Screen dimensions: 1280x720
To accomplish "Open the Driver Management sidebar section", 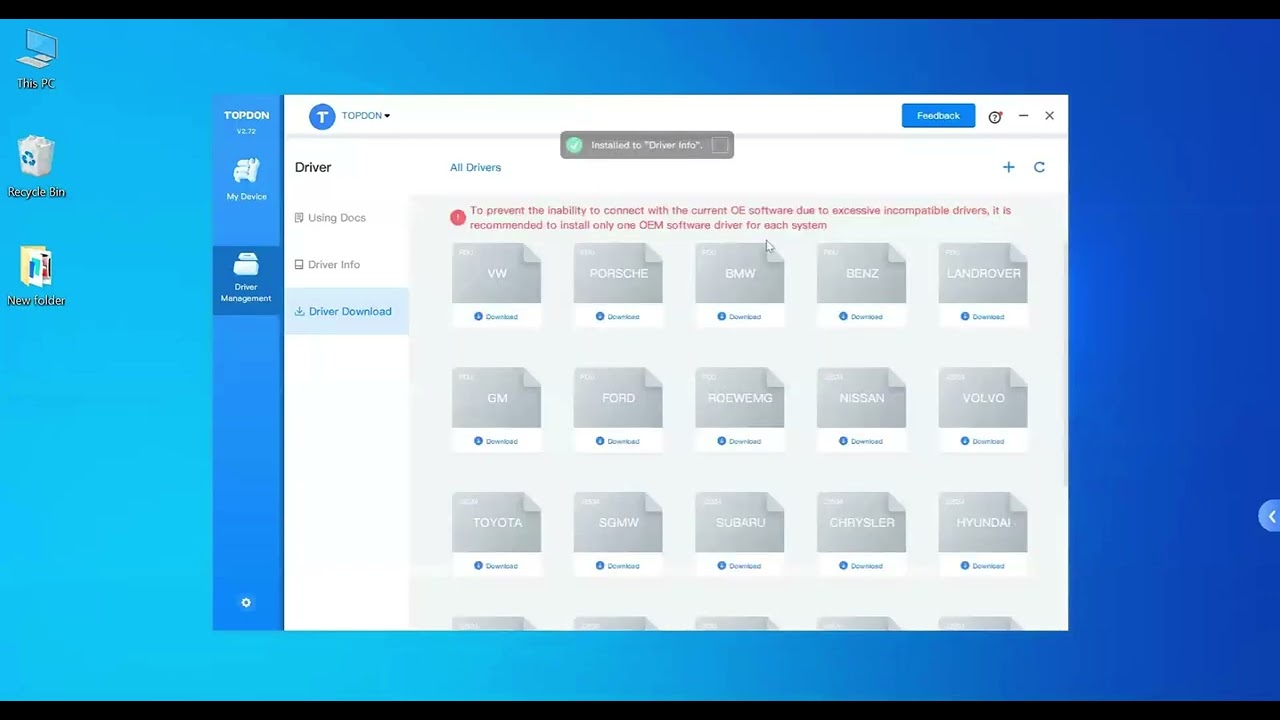I will pyautogui.click(x=246, y=279).
